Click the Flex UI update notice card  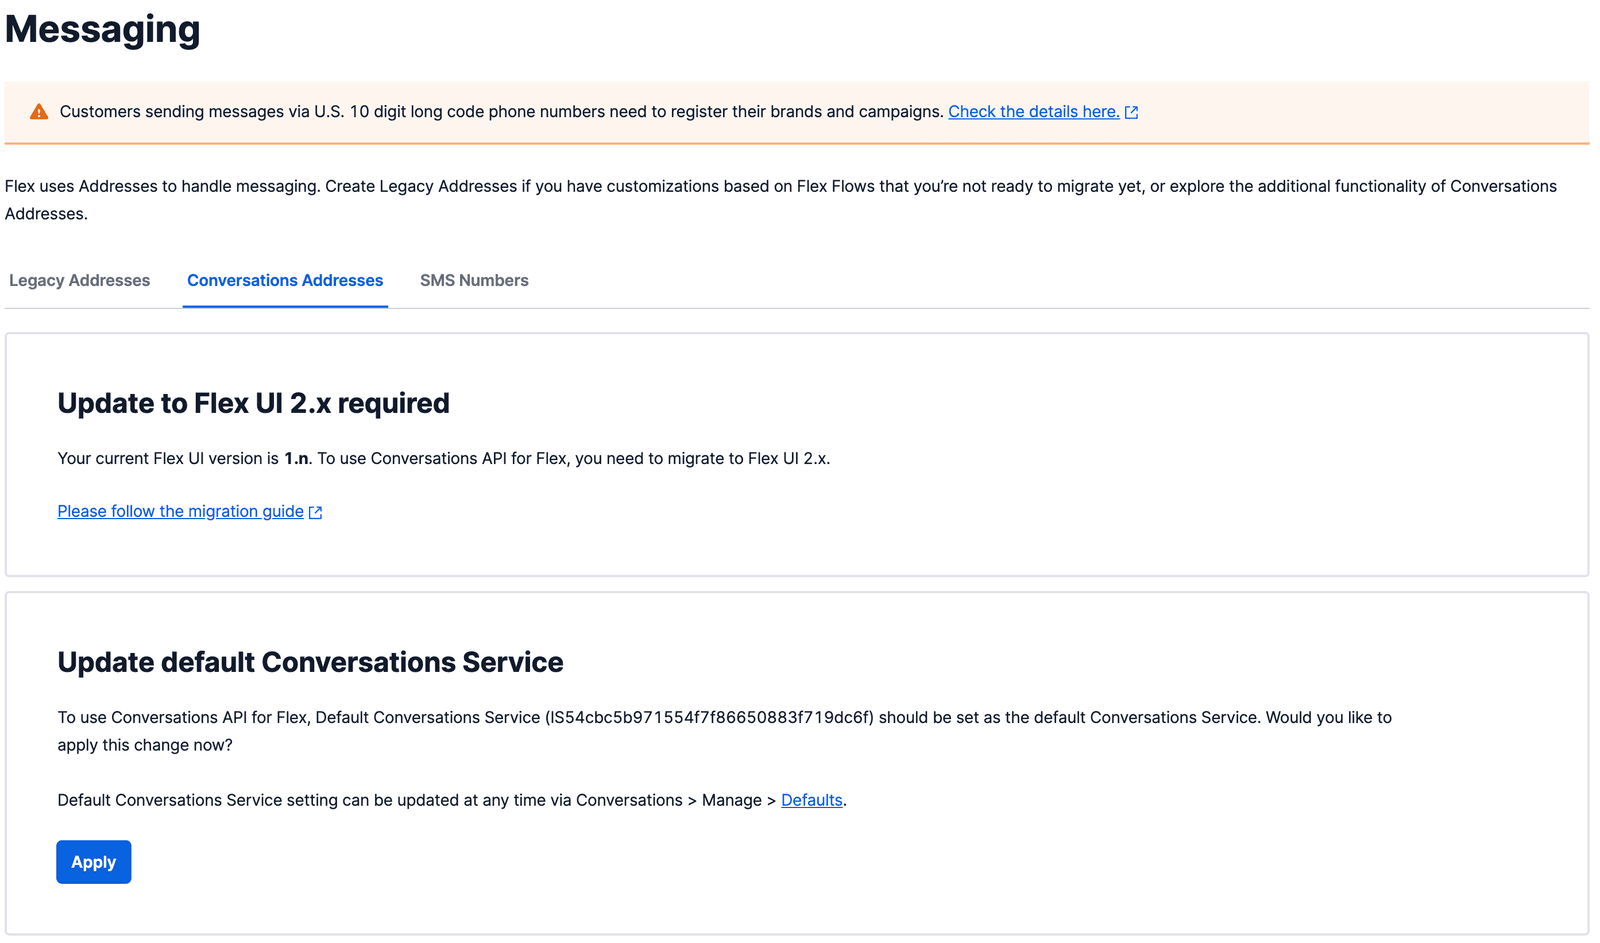(800, 455)
